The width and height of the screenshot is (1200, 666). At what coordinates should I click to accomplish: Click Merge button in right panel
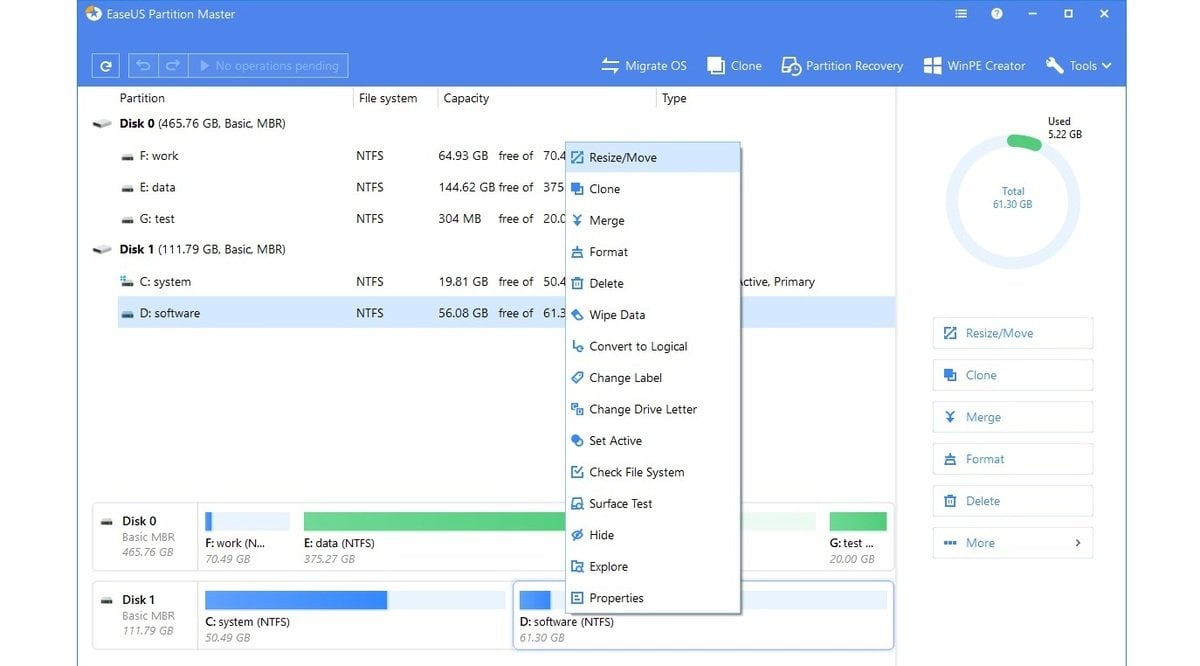pos(1013,417)
